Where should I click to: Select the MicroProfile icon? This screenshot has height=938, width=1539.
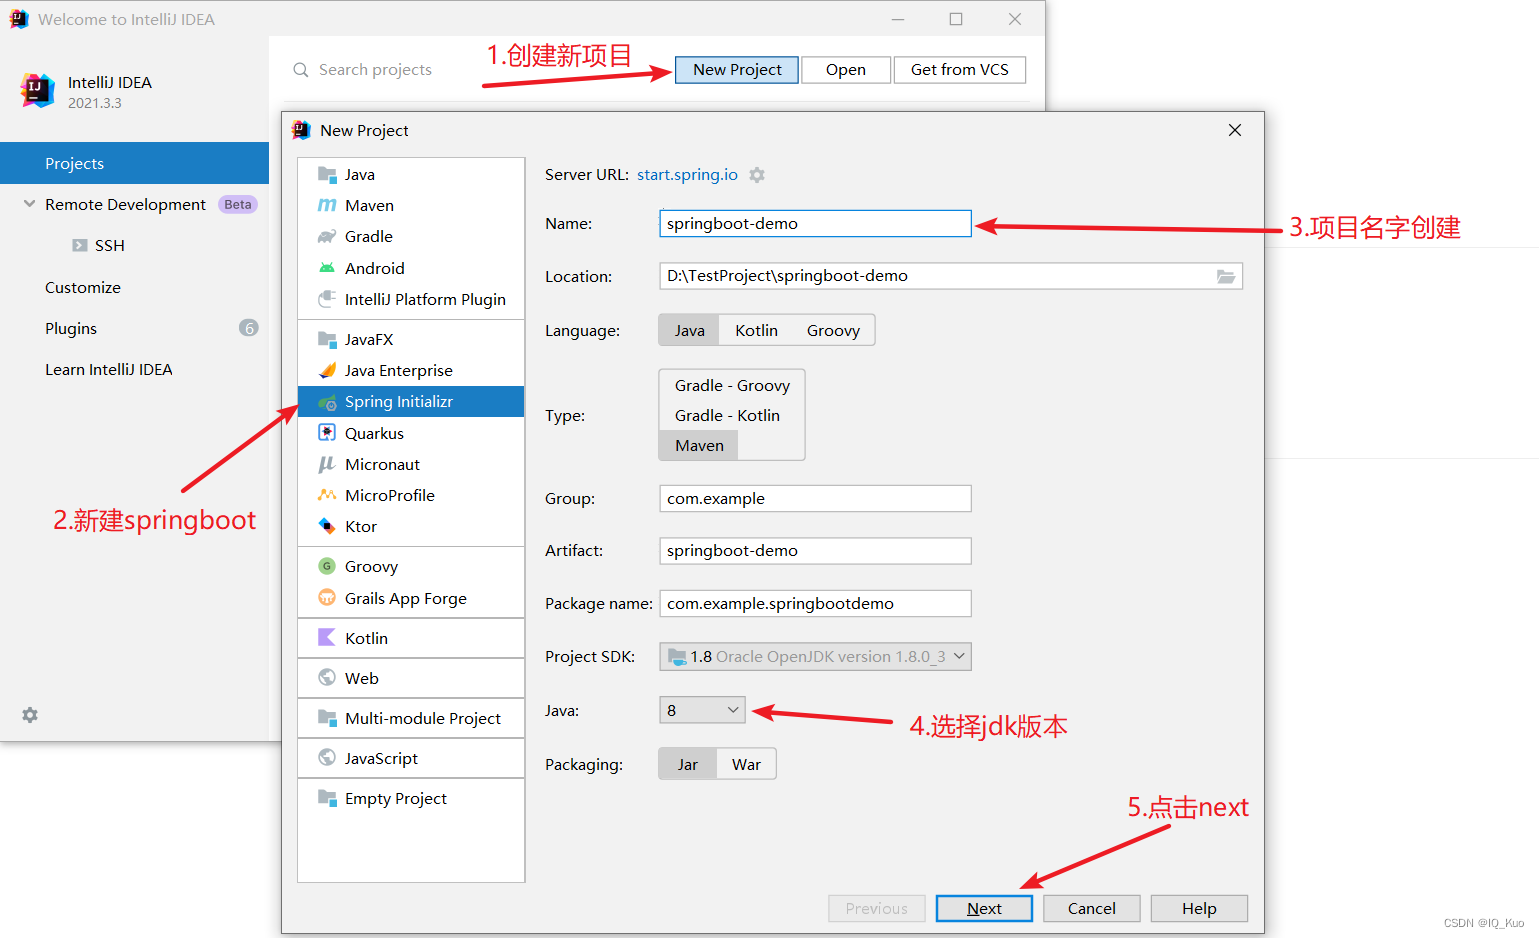(x=327, y=495)
